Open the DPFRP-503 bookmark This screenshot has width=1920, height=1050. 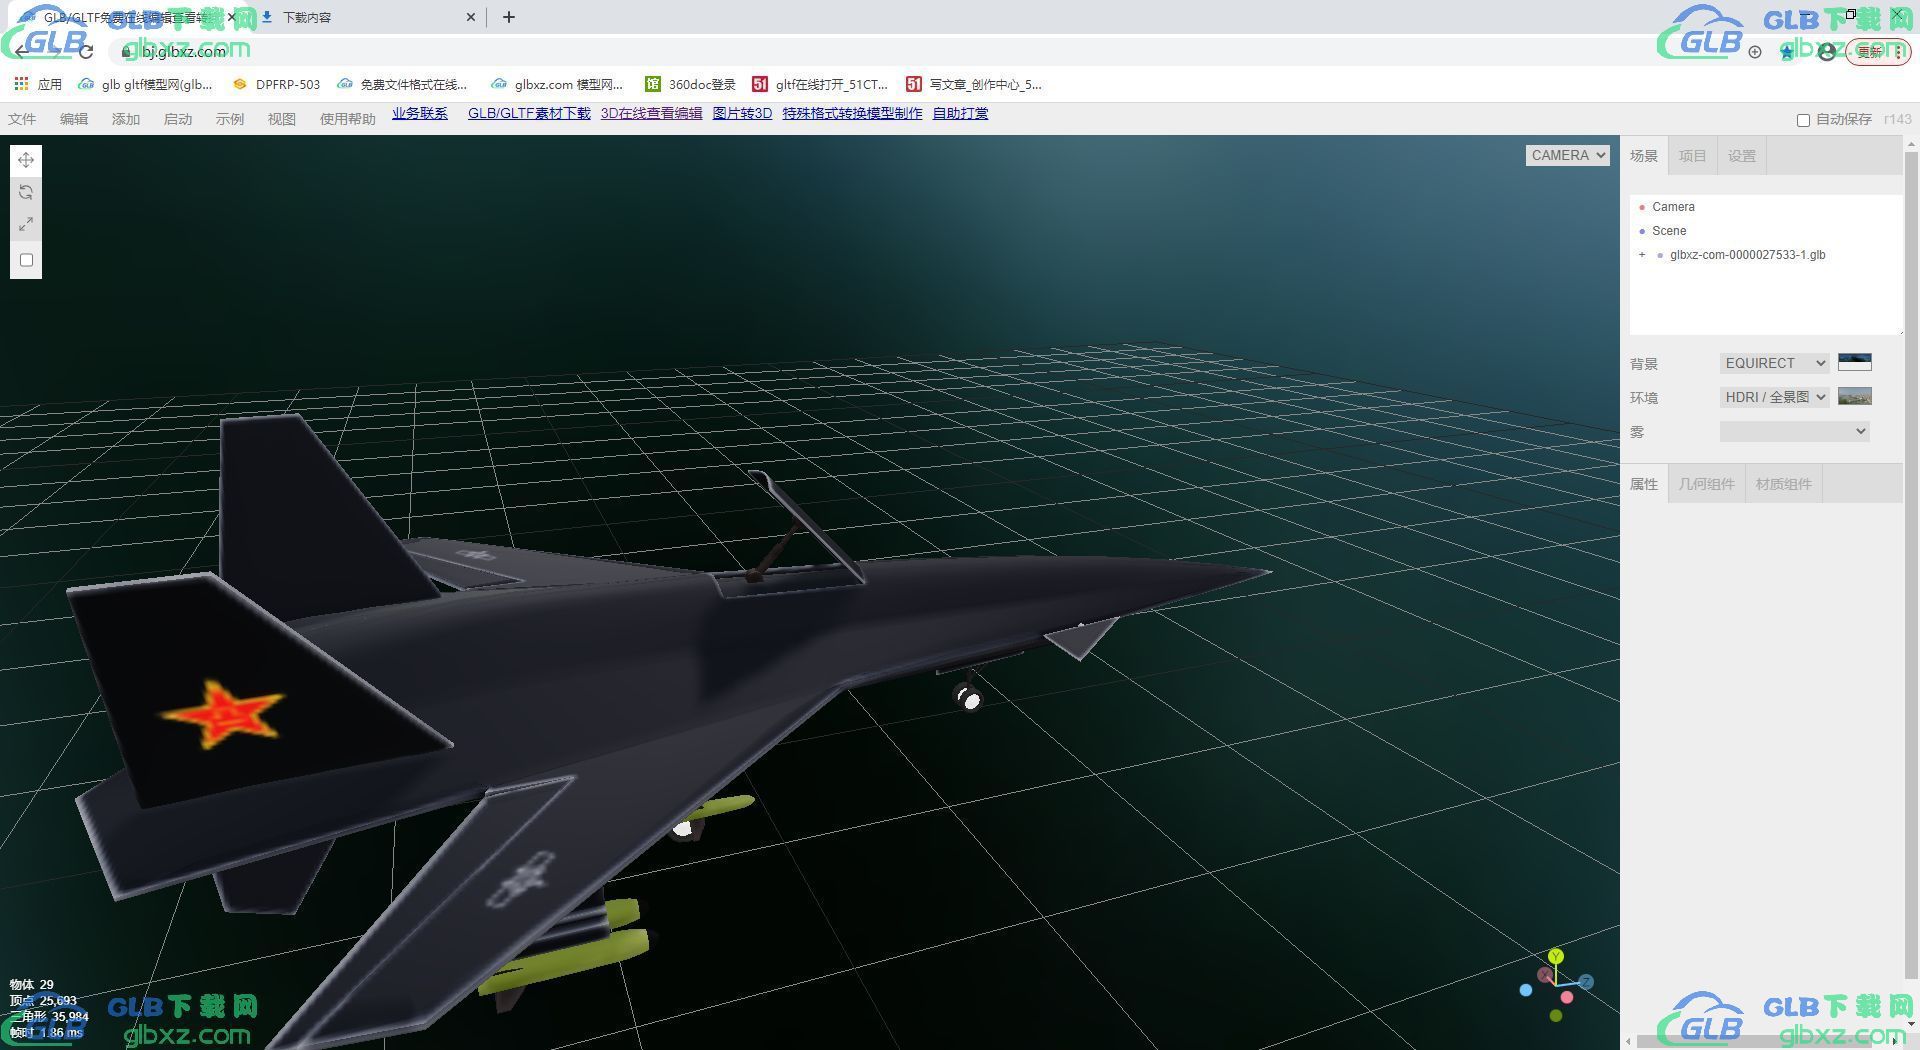pyautogui.click(x=276, y=85)
